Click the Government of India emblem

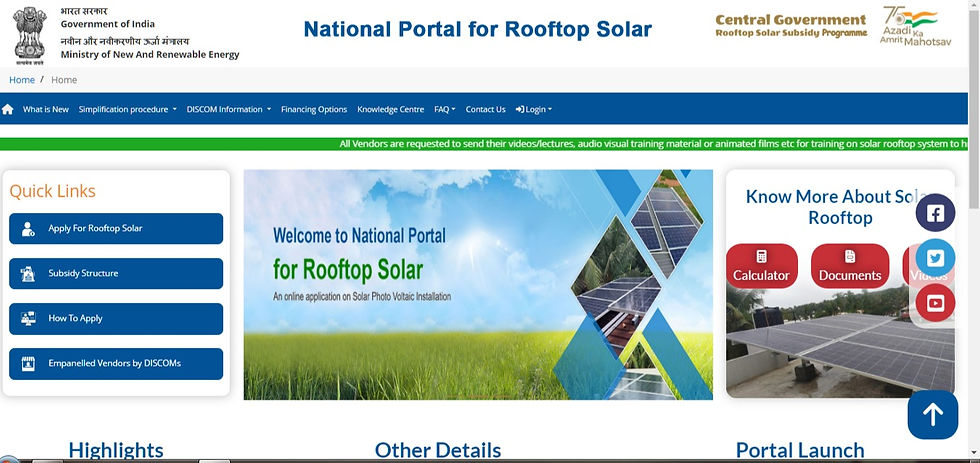click(x=29, y=36)
